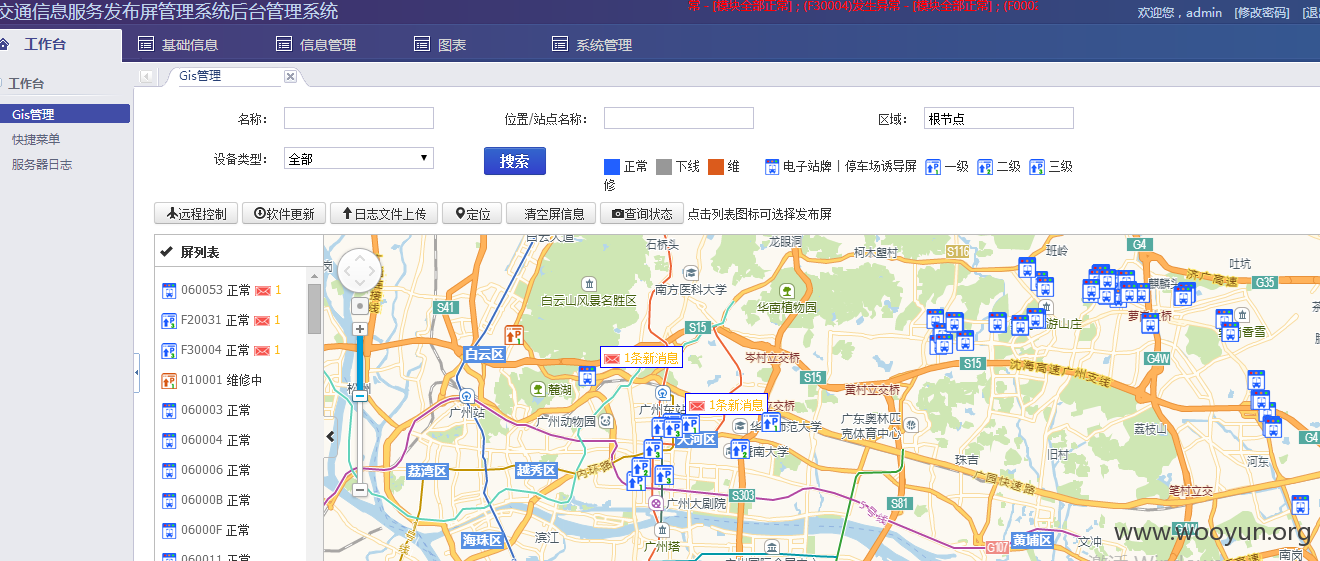Viewport: 1320px width, 561px height.
Task: Click the 一级 parking guidance legend icon
Action: [933, 167]
